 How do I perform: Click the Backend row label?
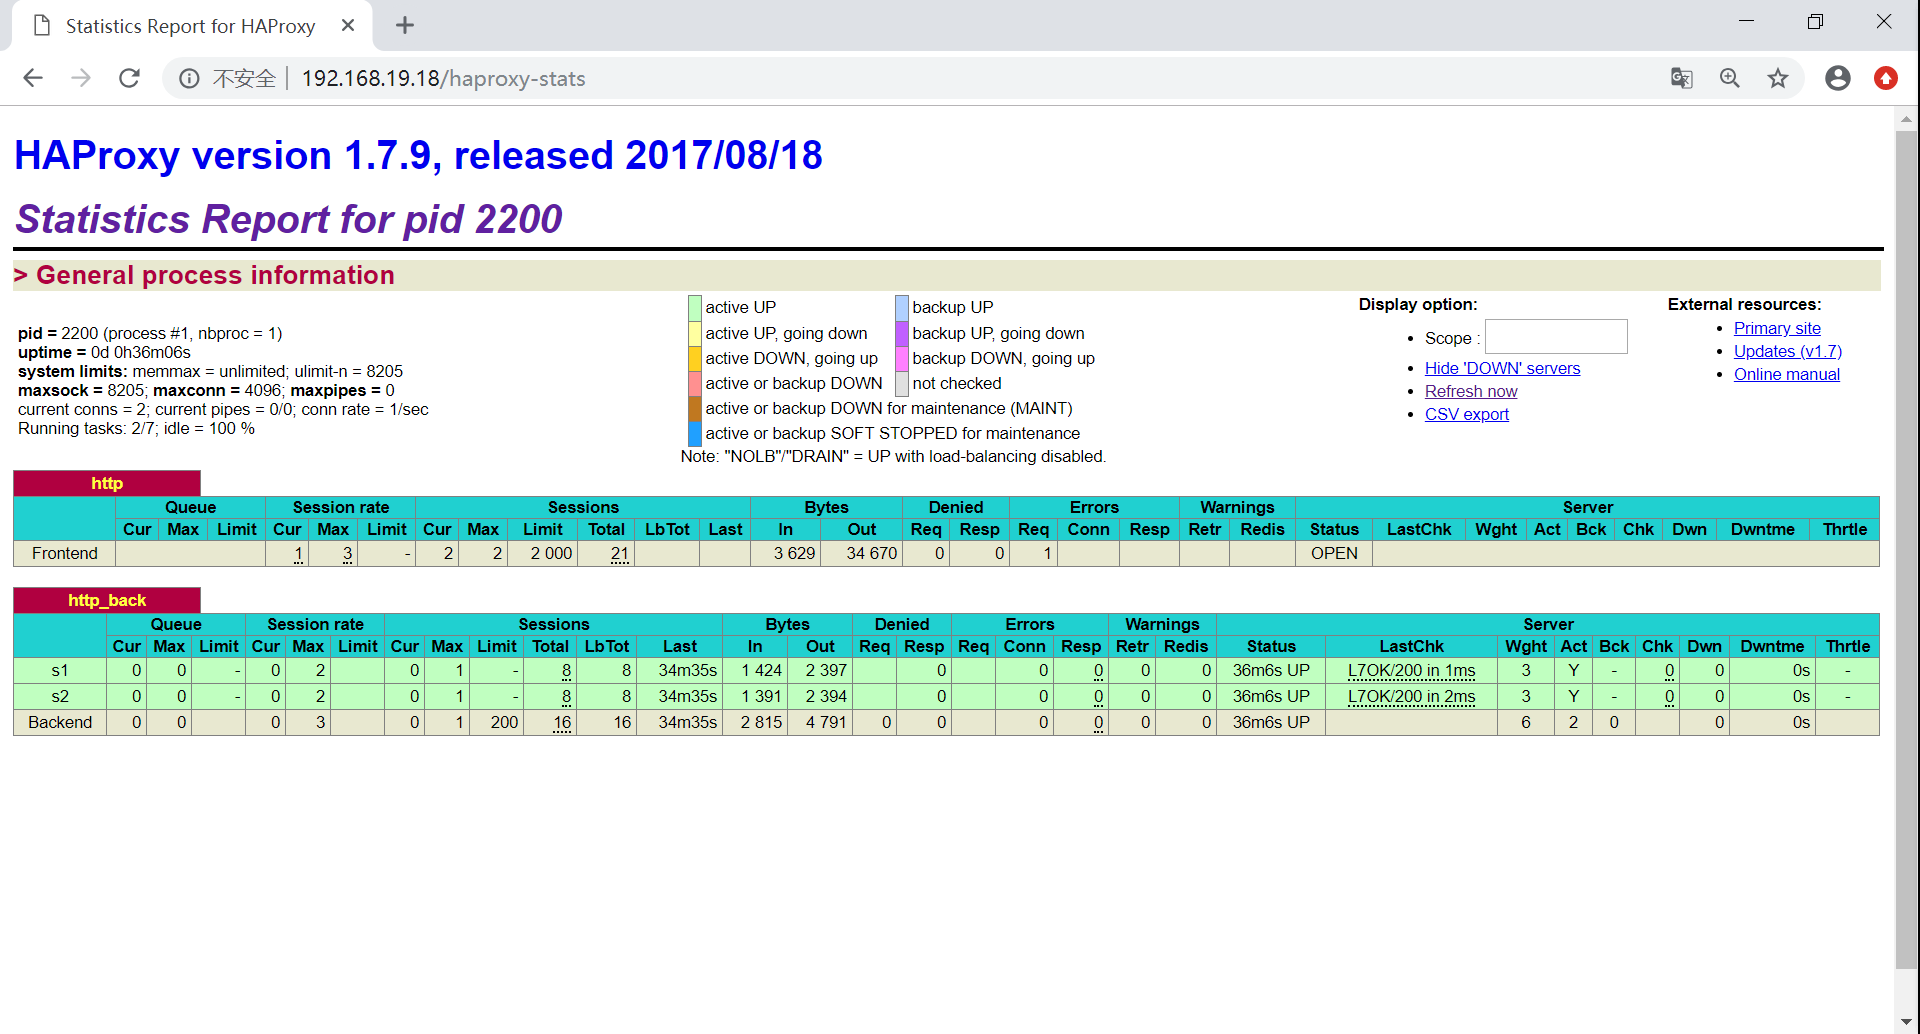coord(60,722)
